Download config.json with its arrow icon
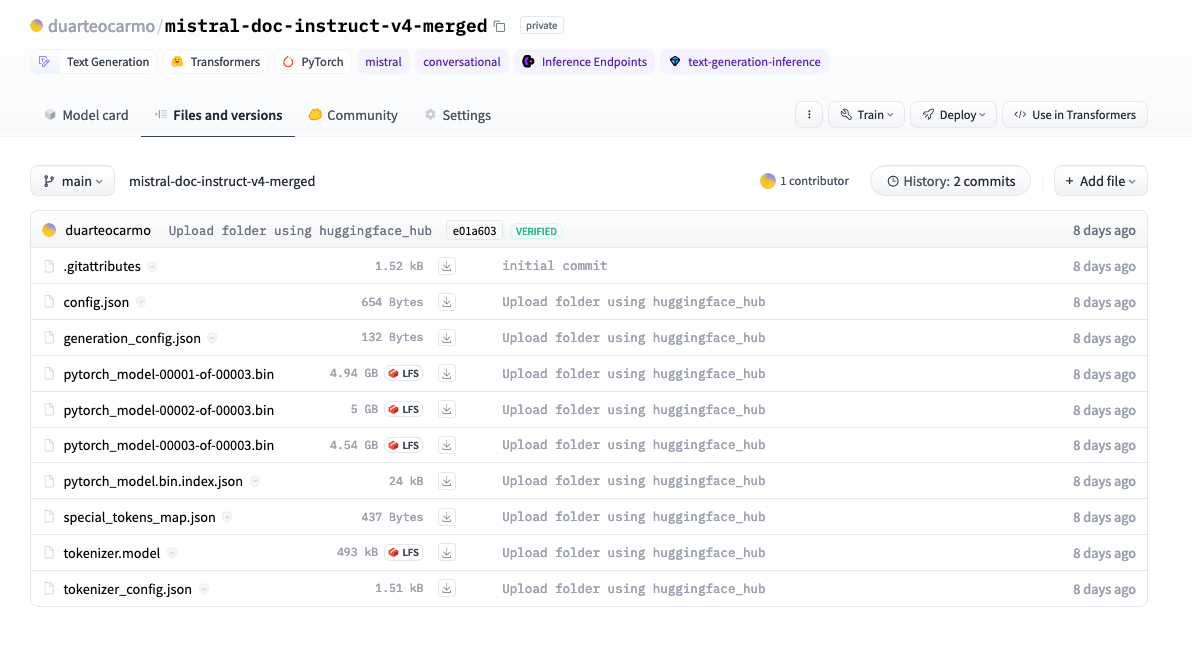The image size is (1192, 656). [447, 302]
